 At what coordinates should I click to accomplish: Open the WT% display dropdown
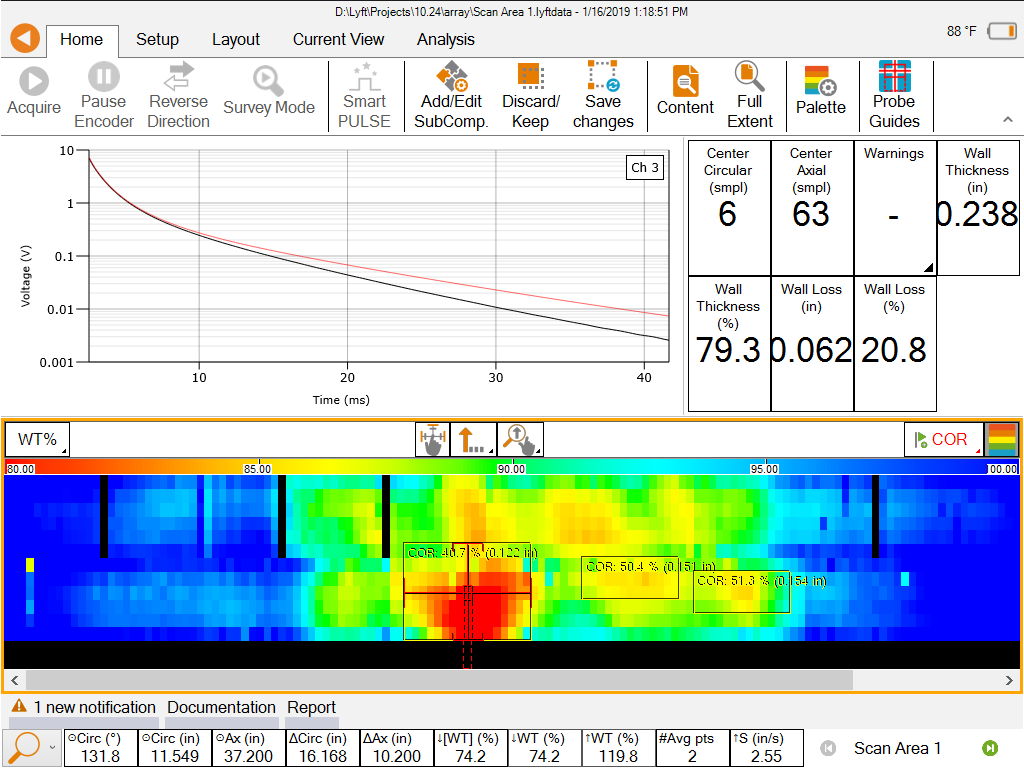pos(37,439)
